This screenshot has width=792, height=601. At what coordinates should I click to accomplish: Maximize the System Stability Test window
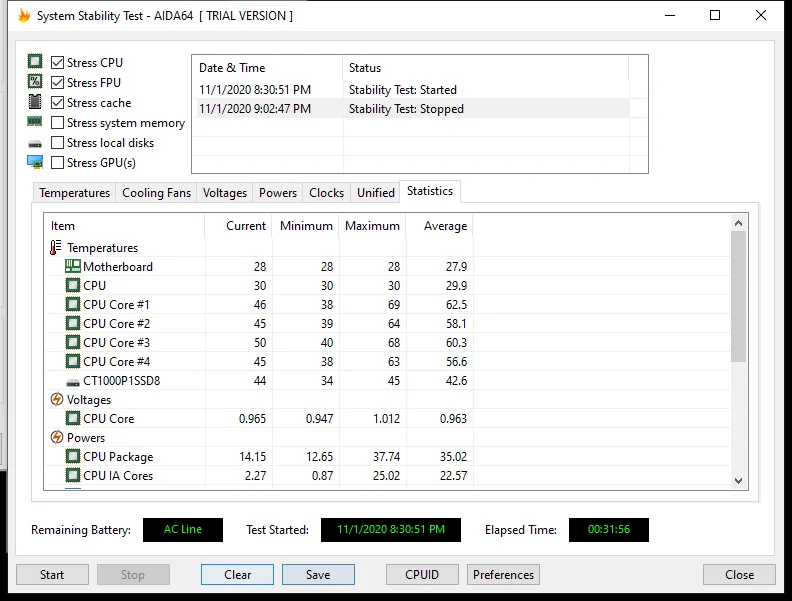tap(715, 15)
